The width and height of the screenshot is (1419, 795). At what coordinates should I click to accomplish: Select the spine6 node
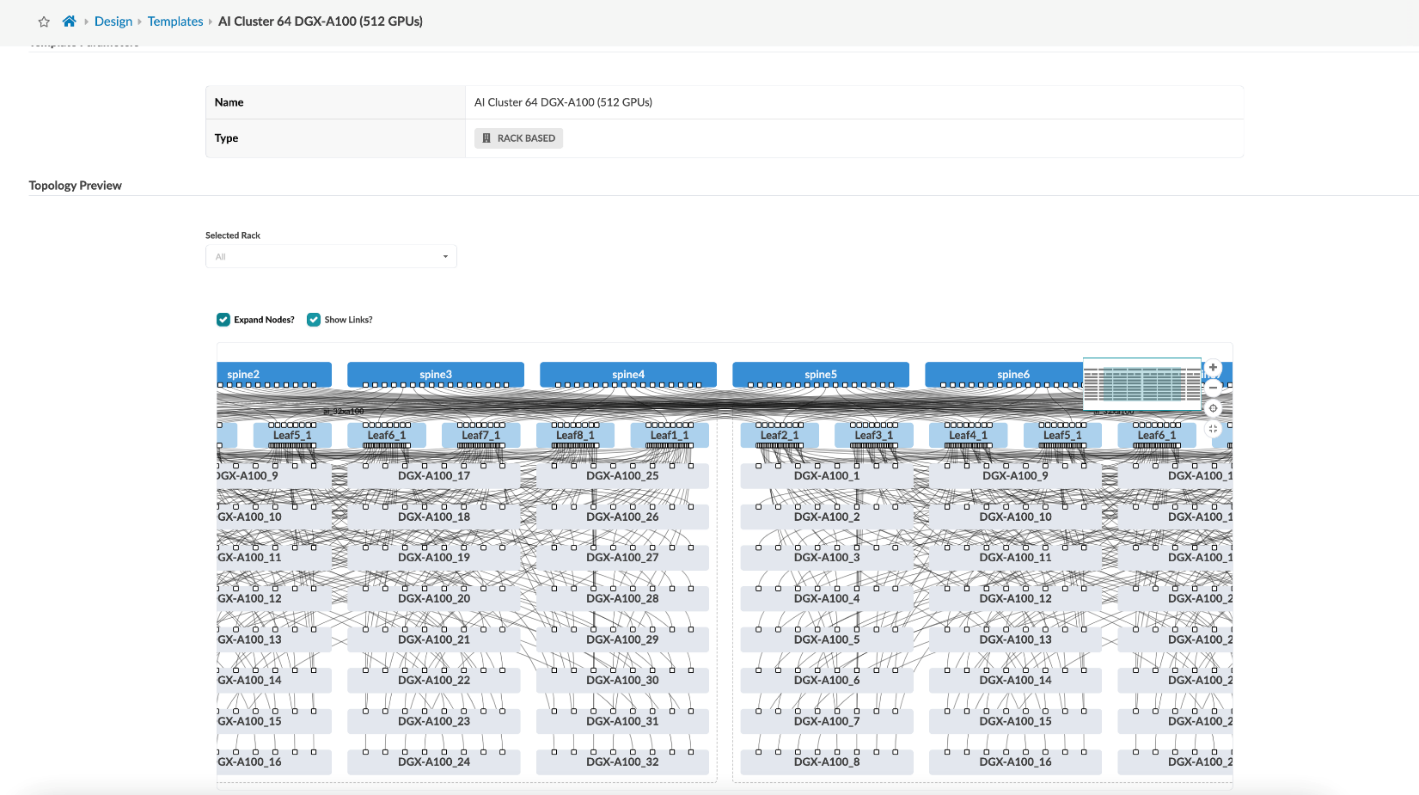(x=1004, y=375)
